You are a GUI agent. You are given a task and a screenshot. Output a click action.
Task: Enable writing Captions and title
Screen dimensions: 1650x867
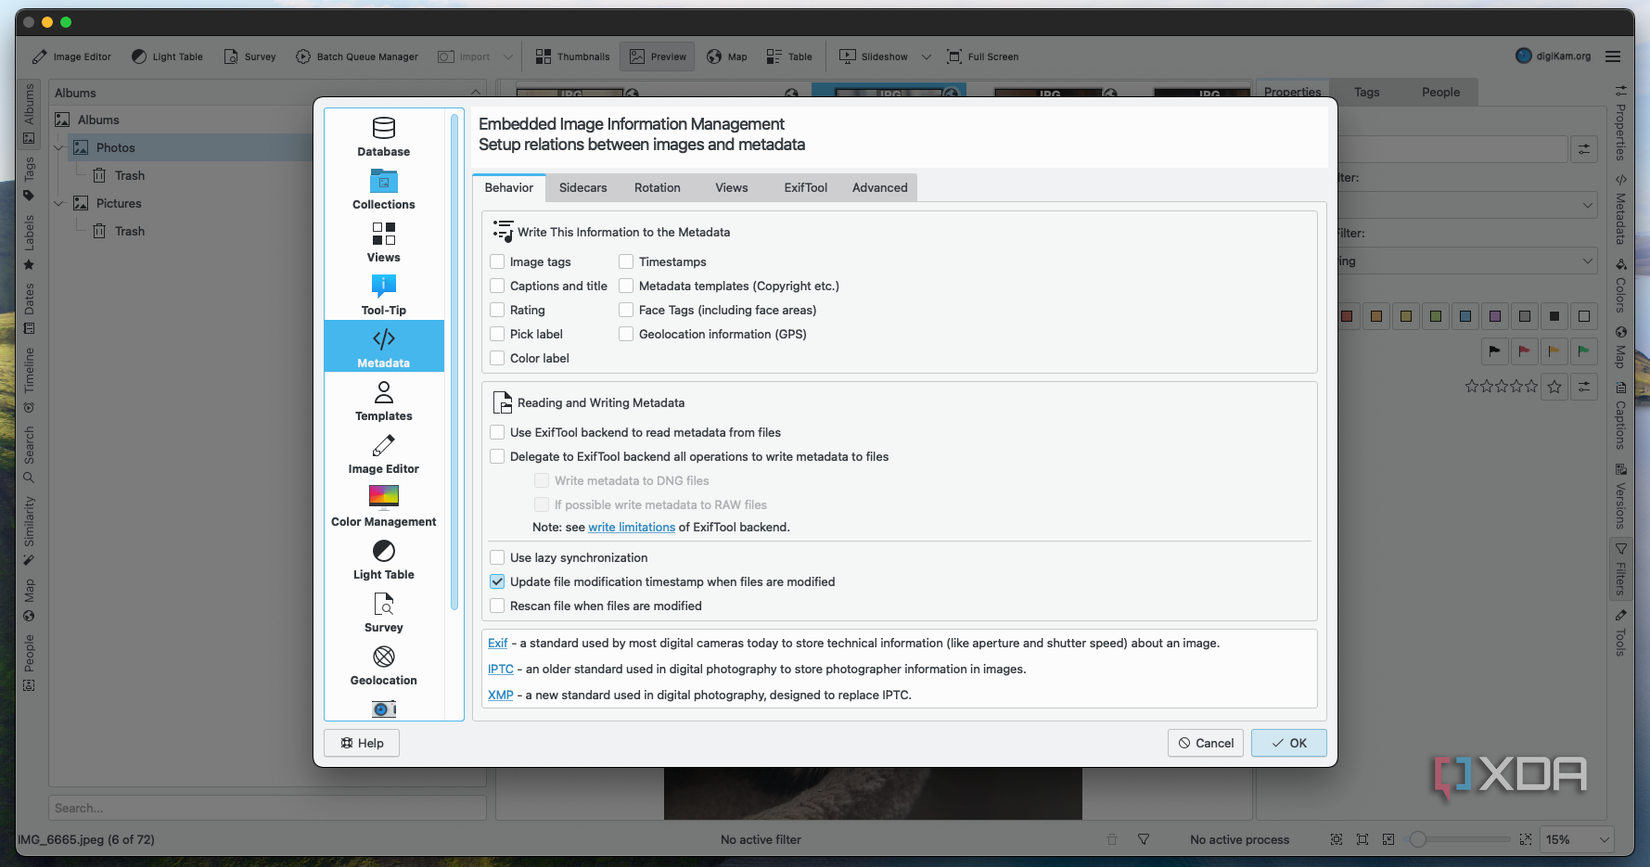click(497, 286)
